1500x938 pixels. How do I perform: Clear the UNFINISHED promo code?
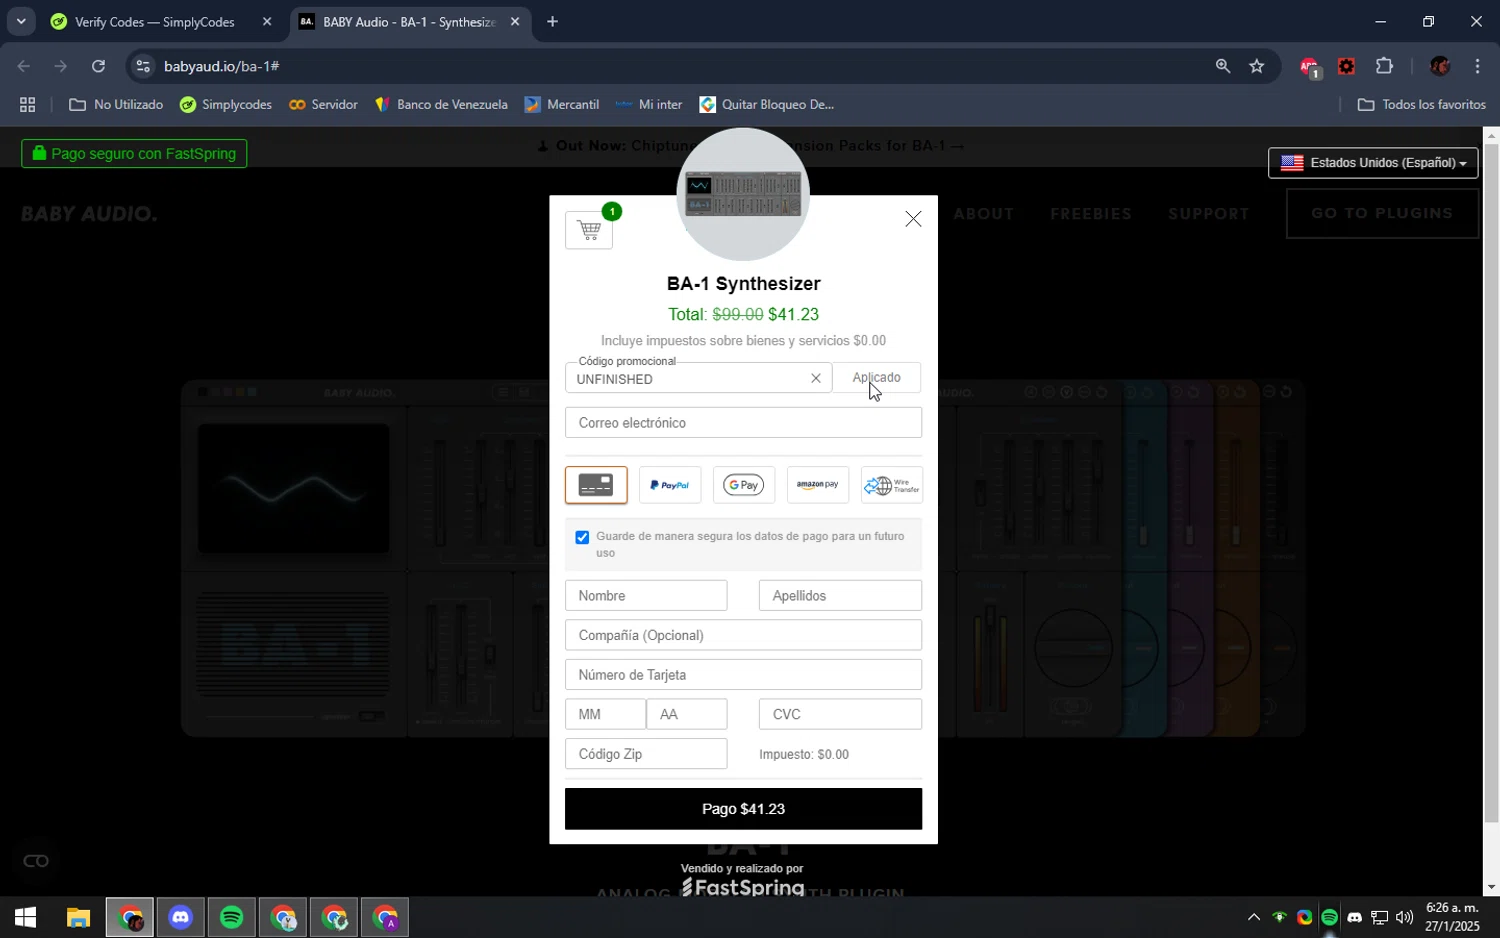click(815, 378)
